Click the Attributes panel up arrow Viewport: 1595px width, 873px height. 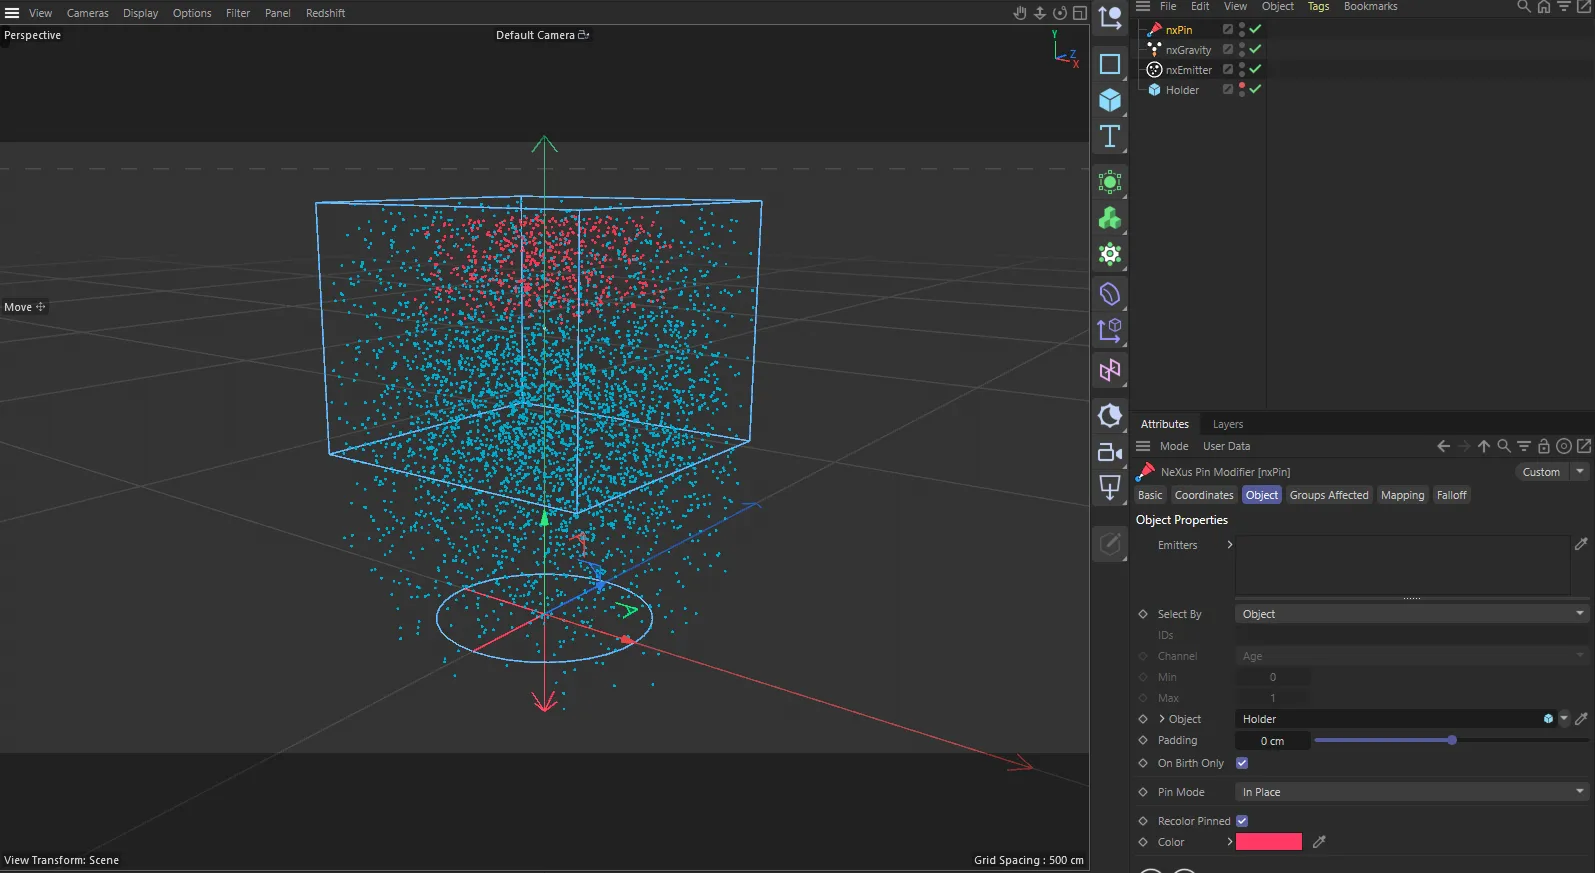click(x=1484, y=446)
